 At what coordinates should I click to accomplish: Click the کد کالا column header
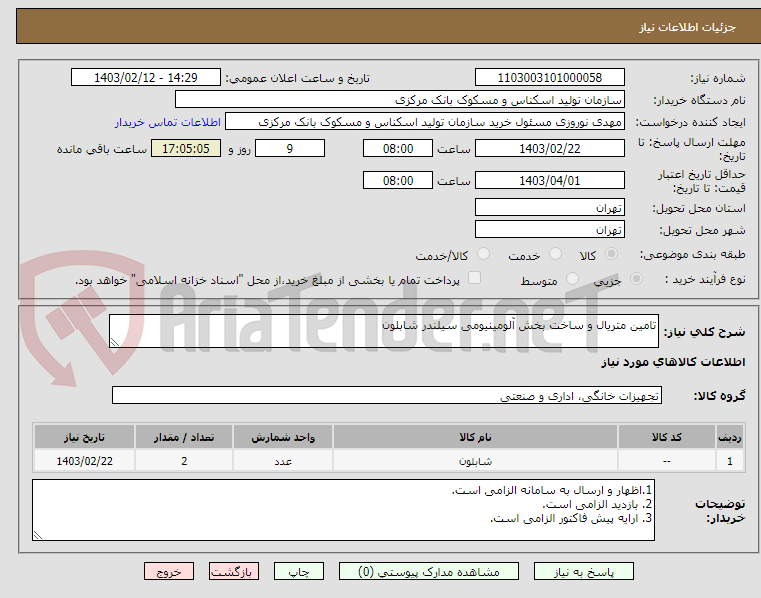[x=666, y=437]
